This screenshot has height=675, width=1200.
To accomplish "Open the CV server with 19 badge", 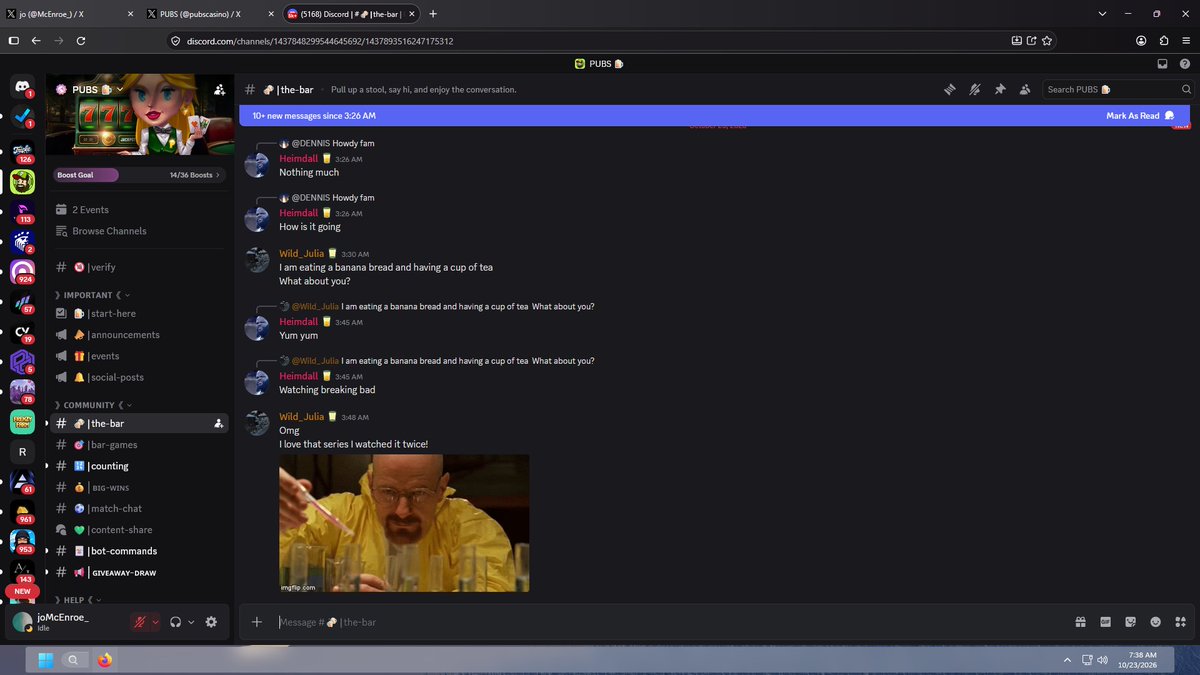I will point(22,331).
